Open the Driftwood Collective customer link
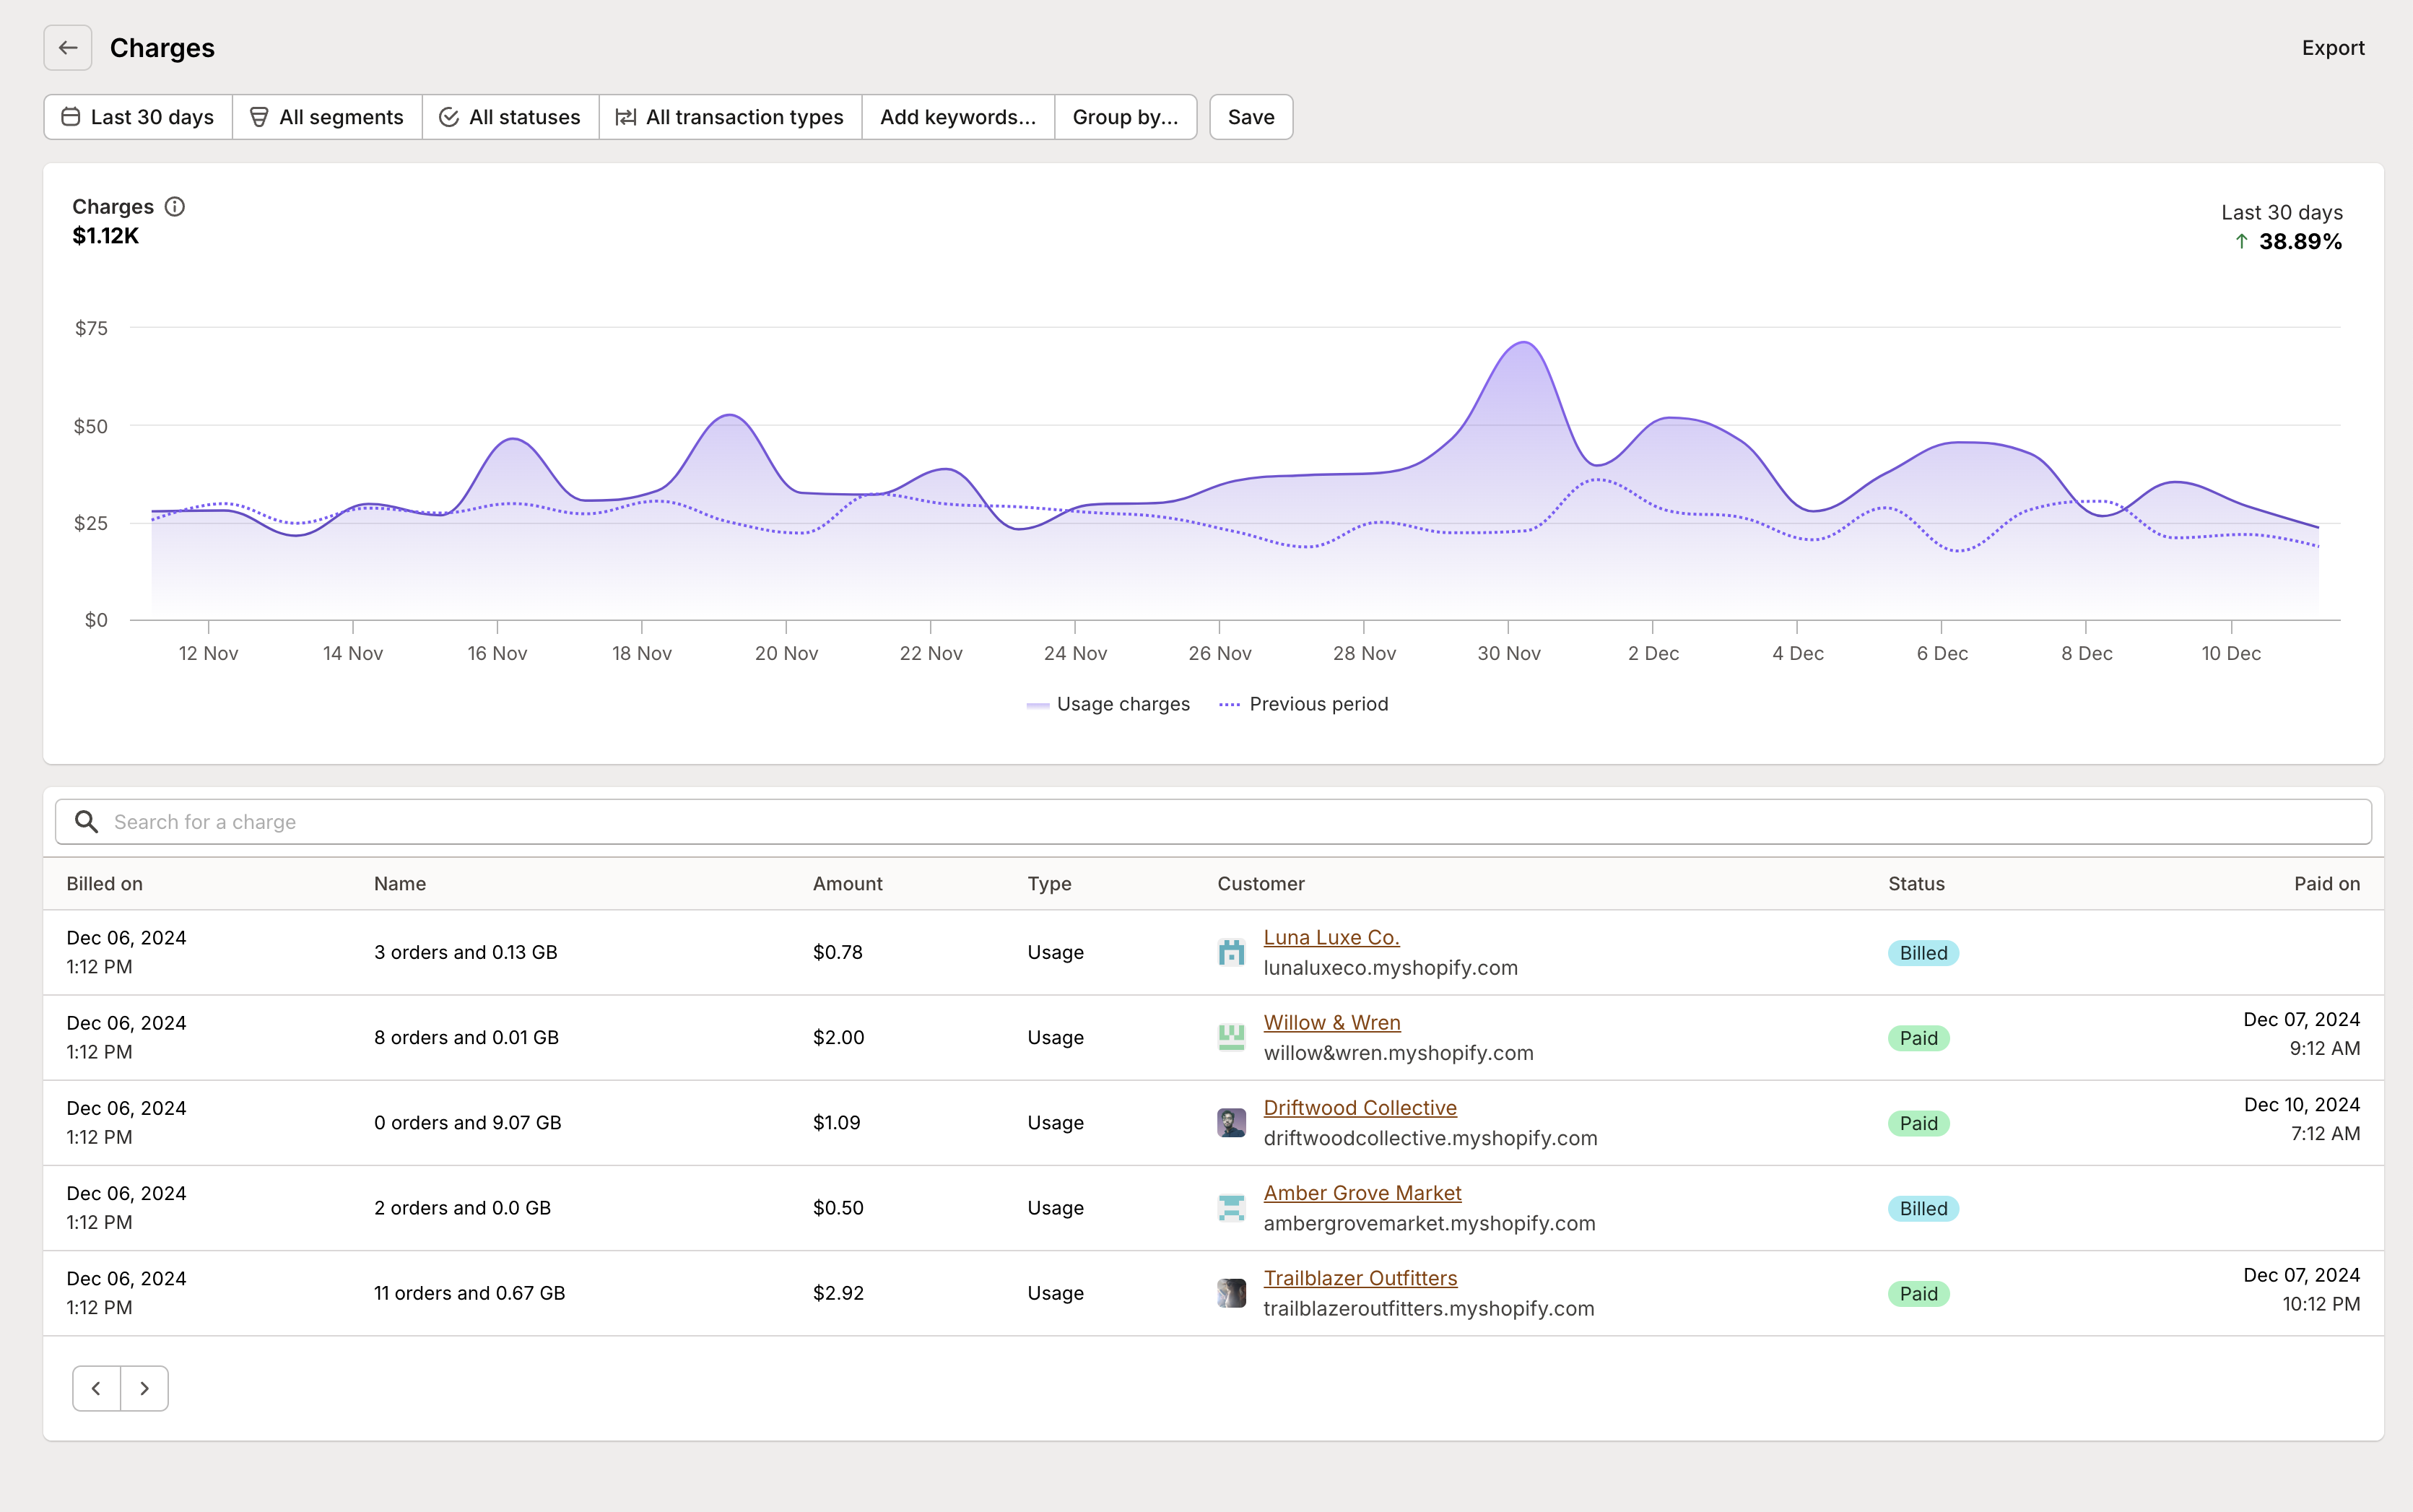This screenshot has width=2413, height=1512. 1359,1108
